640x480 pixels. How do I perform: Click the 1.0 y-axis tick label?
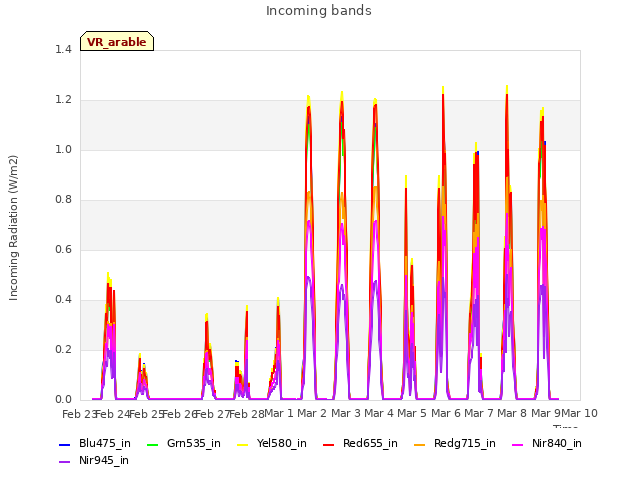point(63,149)
